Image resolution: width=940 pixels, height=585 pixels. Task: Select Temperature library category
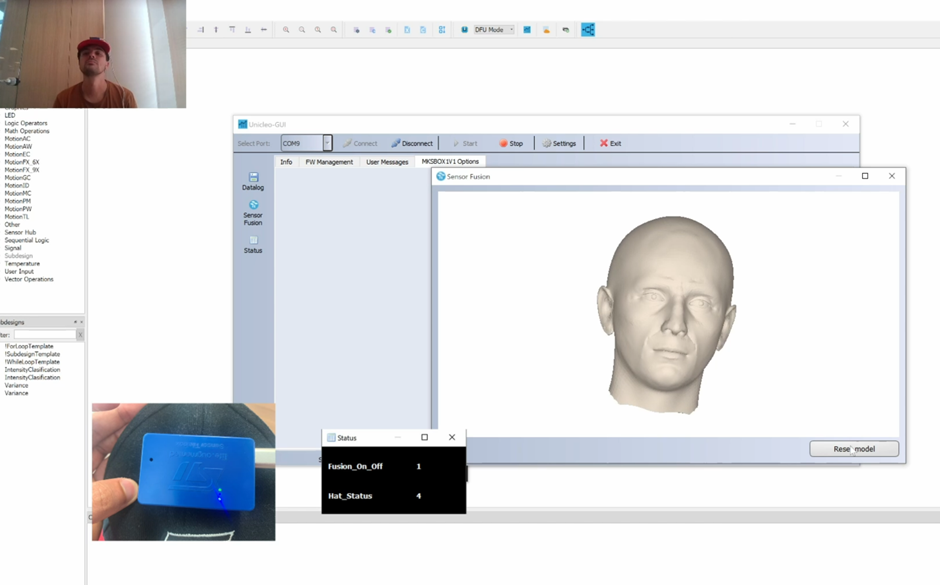pyautogui.click(x=22, y=263)
